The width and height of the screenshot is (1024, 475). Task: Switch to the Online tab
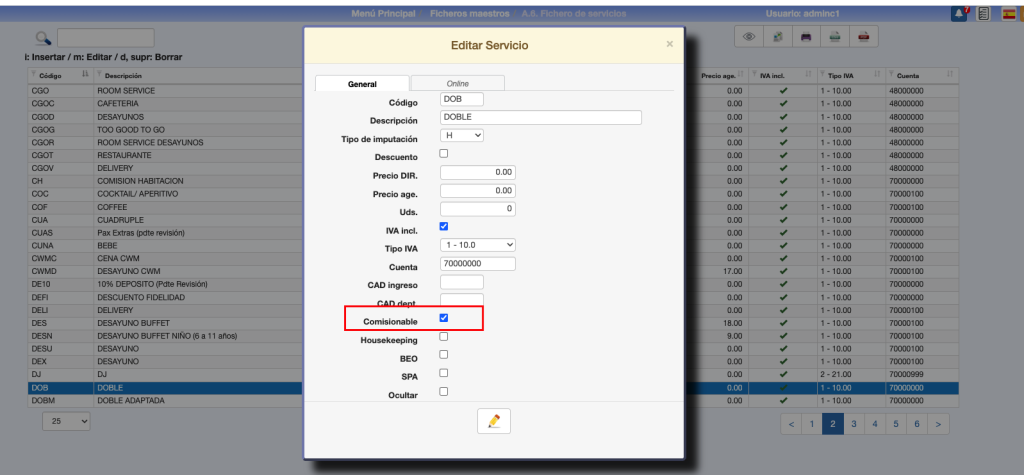point(458,84)
